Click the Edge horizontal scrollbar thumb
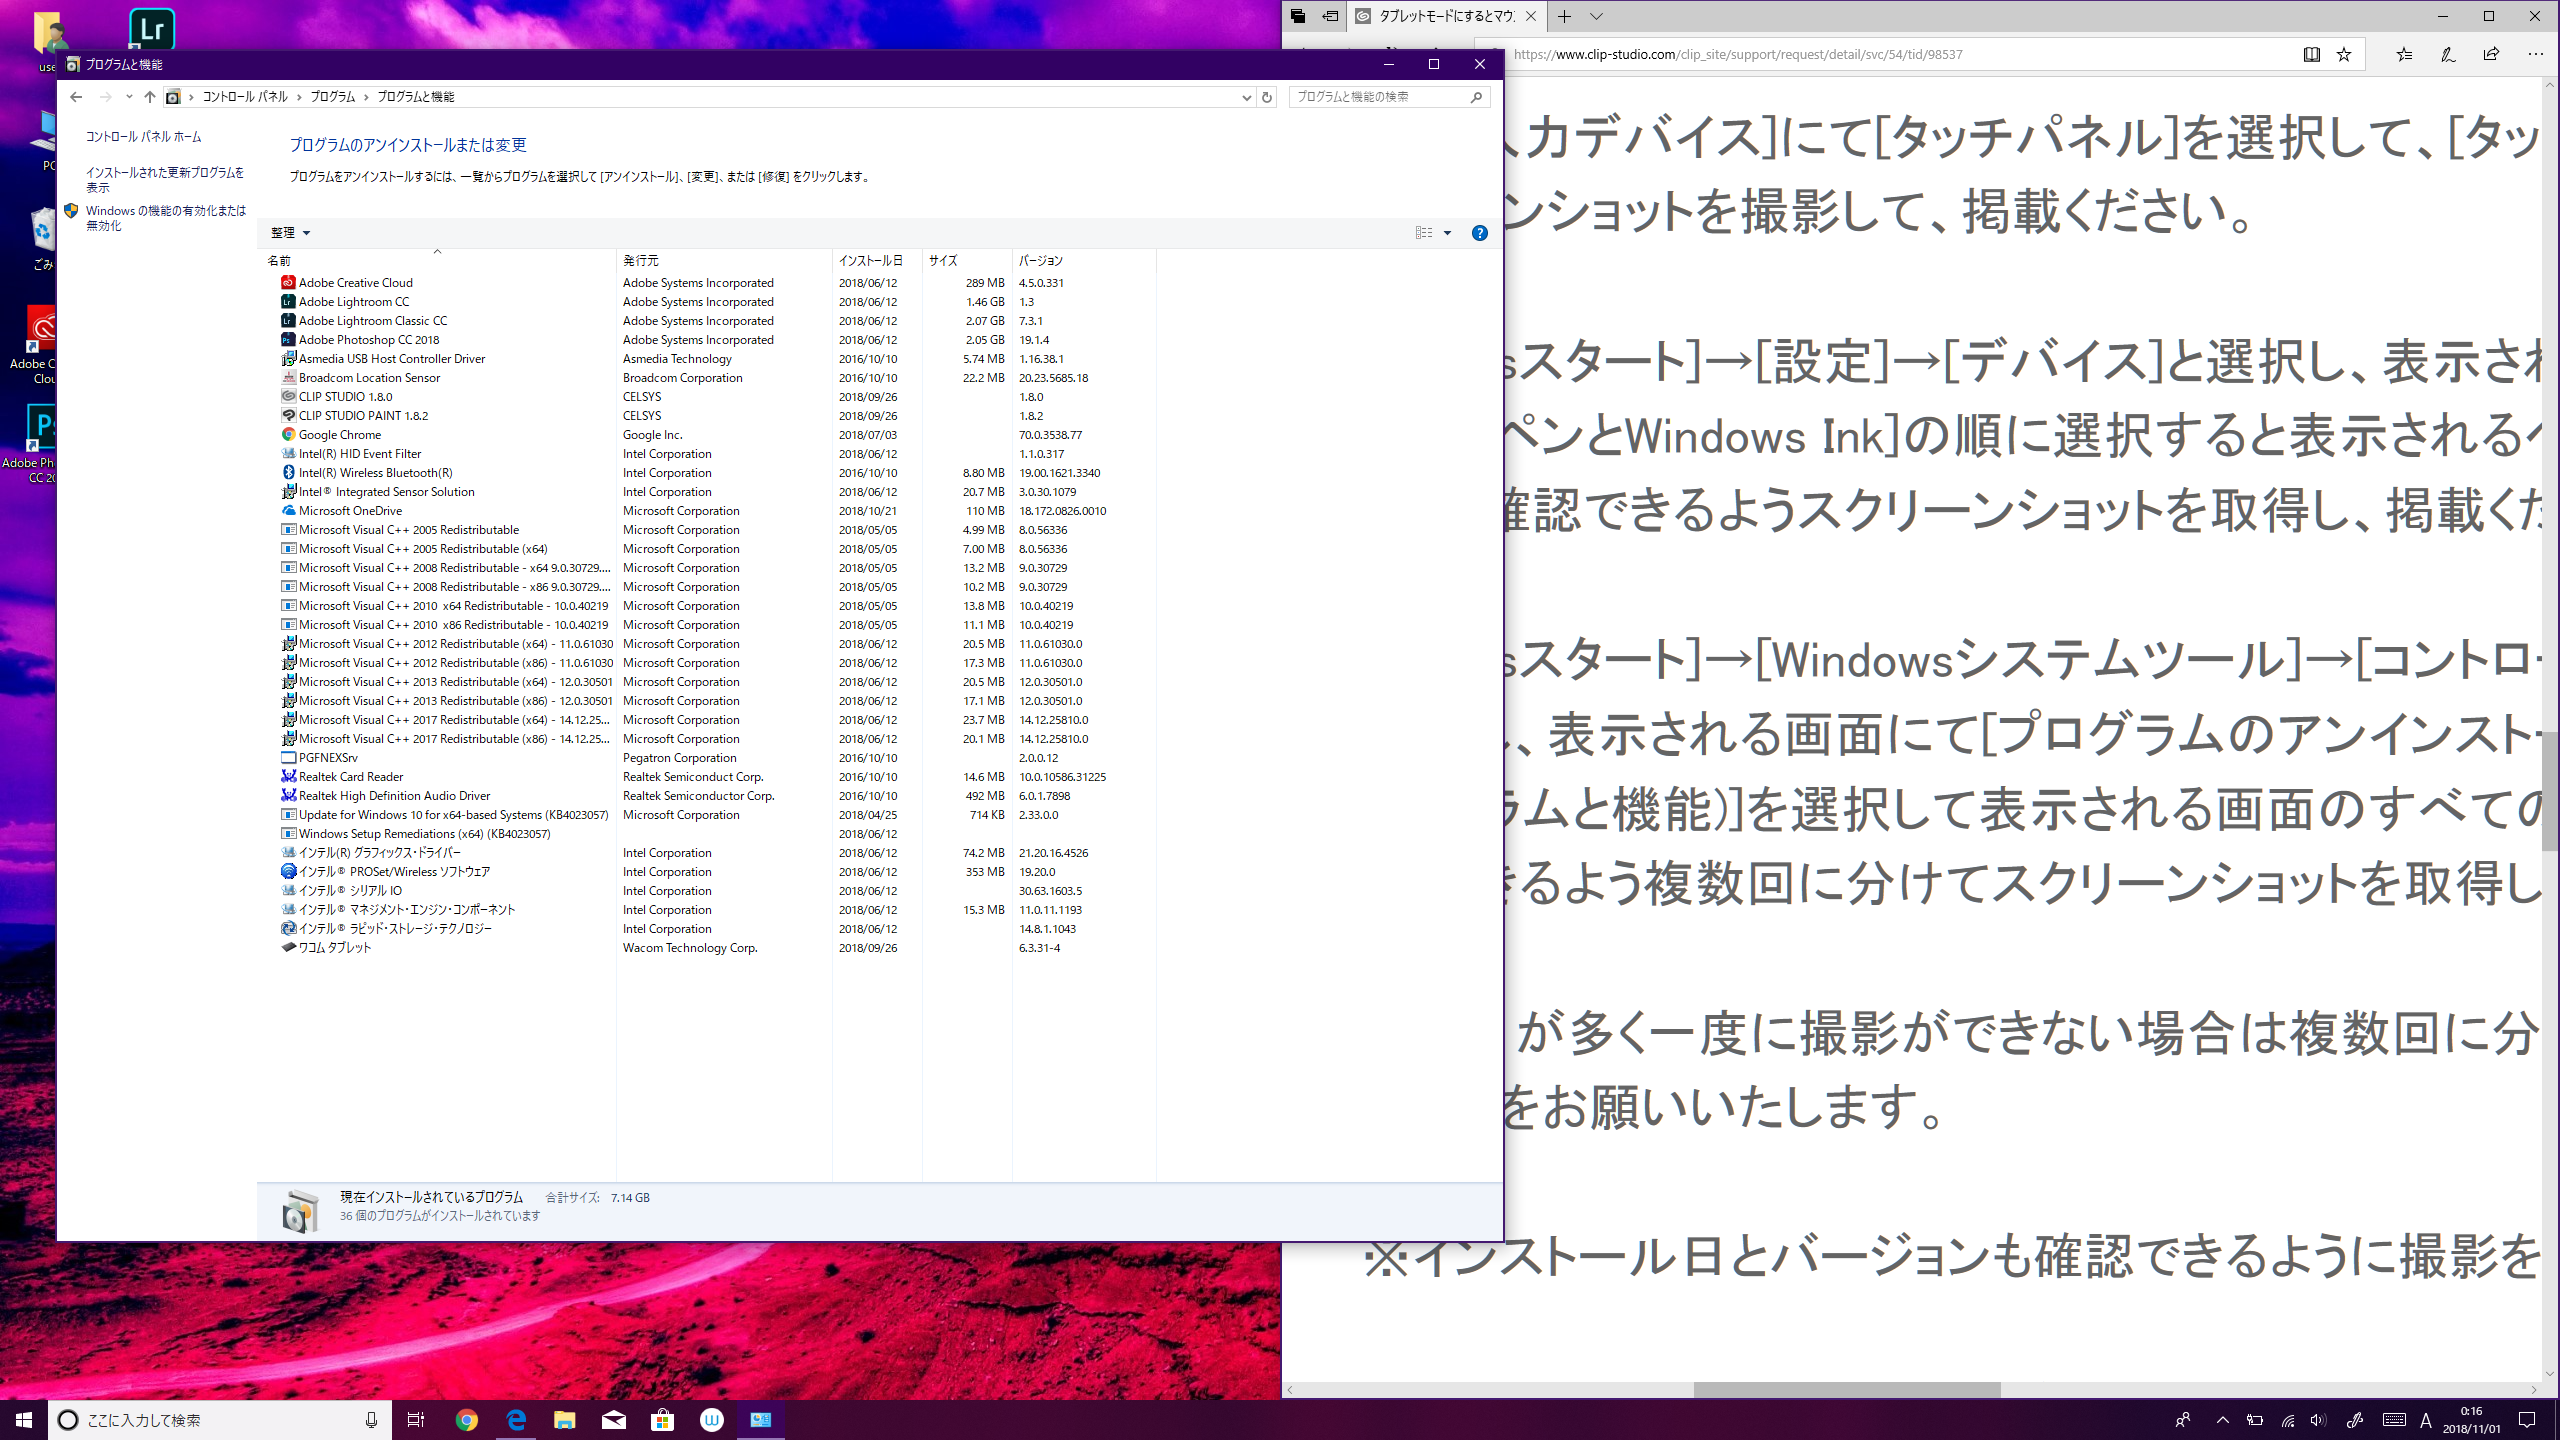The image size is (2560, 1440). coord(1846,1390)
